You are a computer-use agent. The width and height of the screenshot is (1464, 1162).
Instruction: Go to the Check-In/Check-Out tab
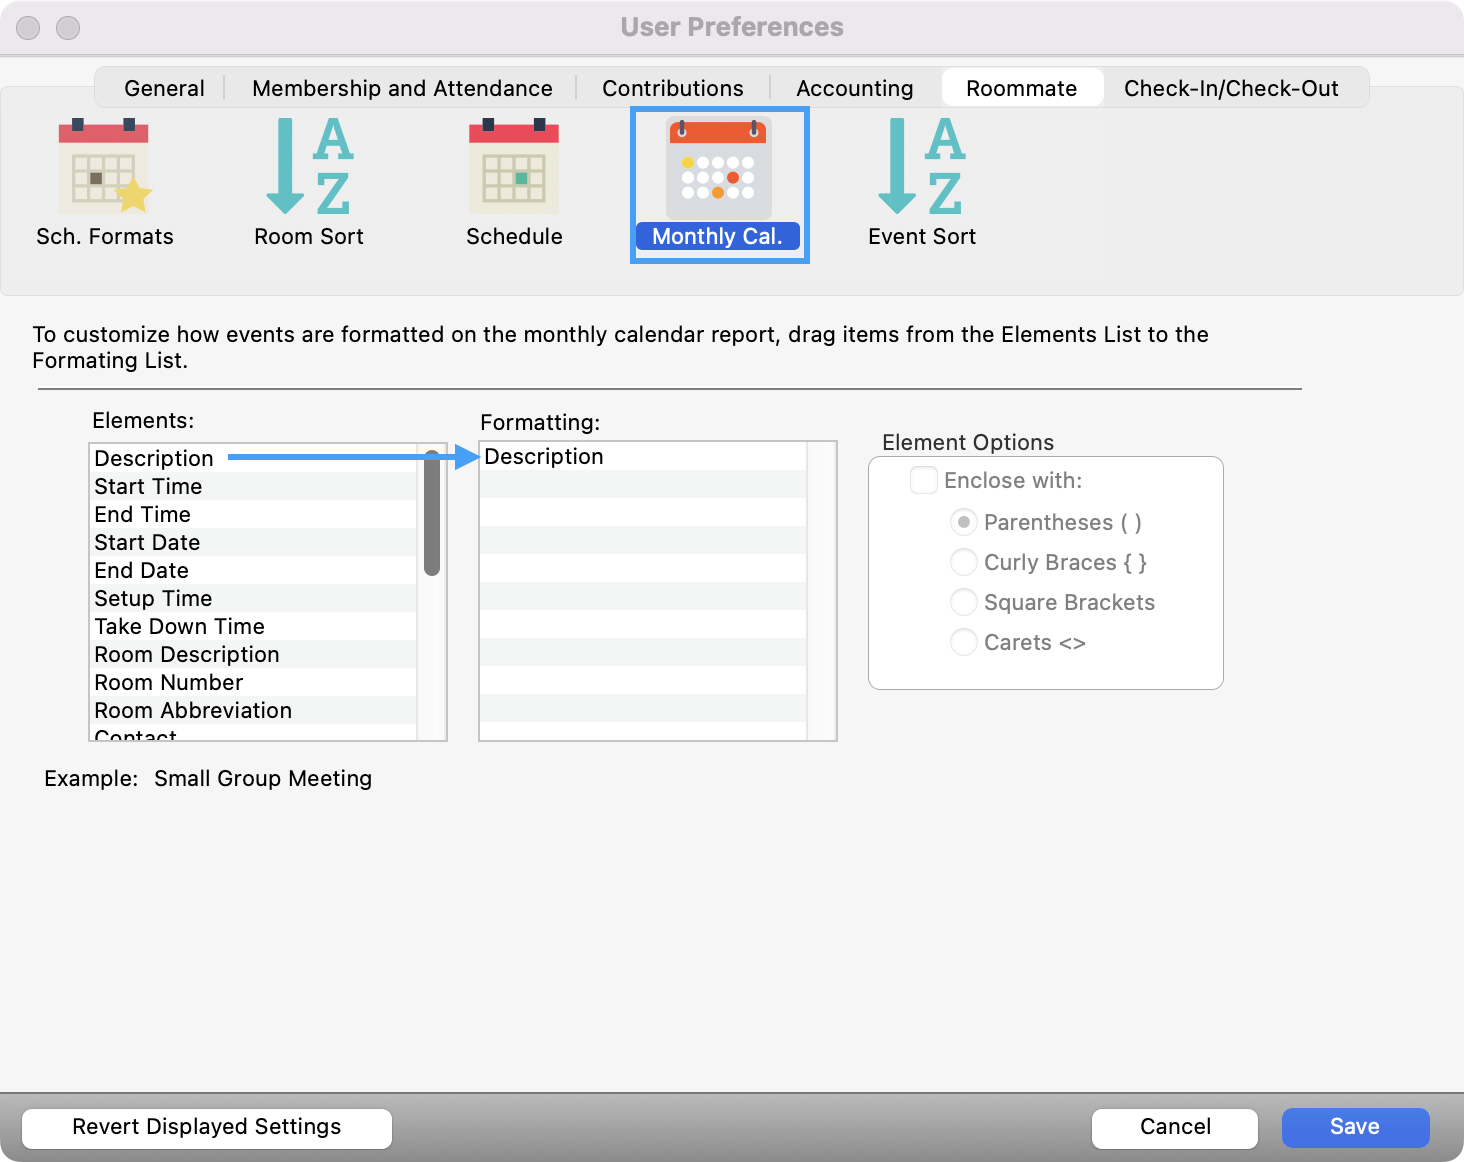[1230, 88]
